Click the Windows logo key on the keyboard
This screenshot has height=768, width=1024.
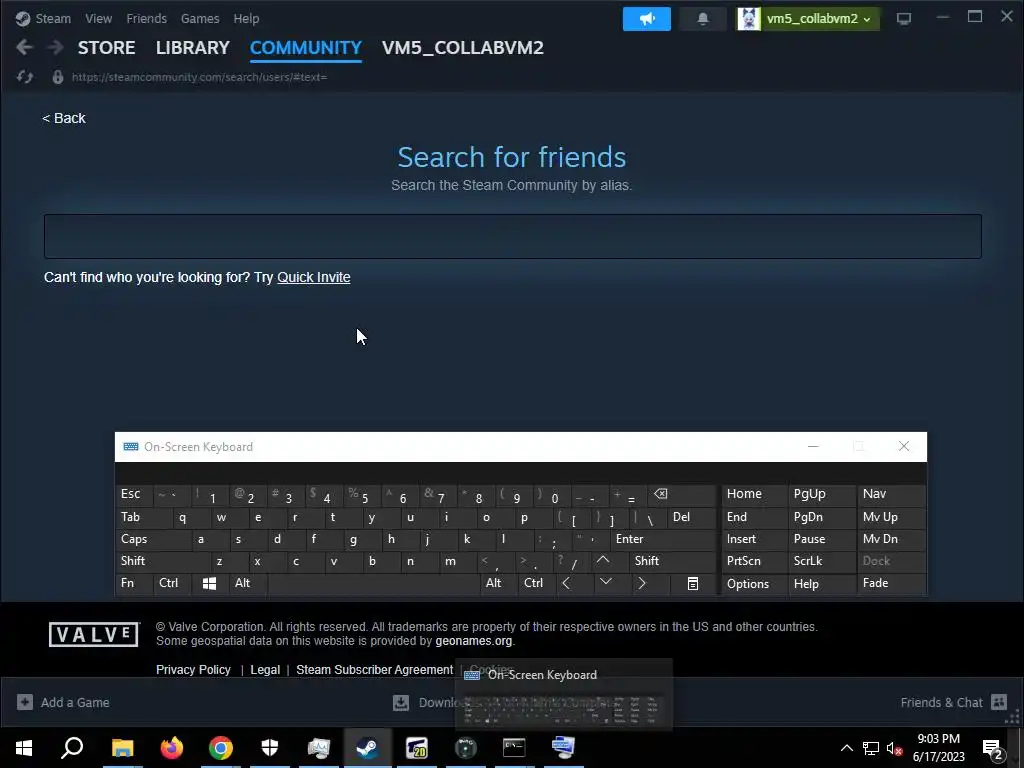(210, 583)
